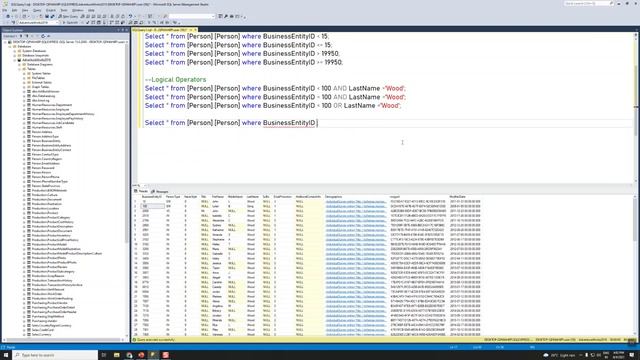Select the HumanResources.Shift table
This screenshot has height=360, width=640.
pyautogui.click(x=47, y=127)
